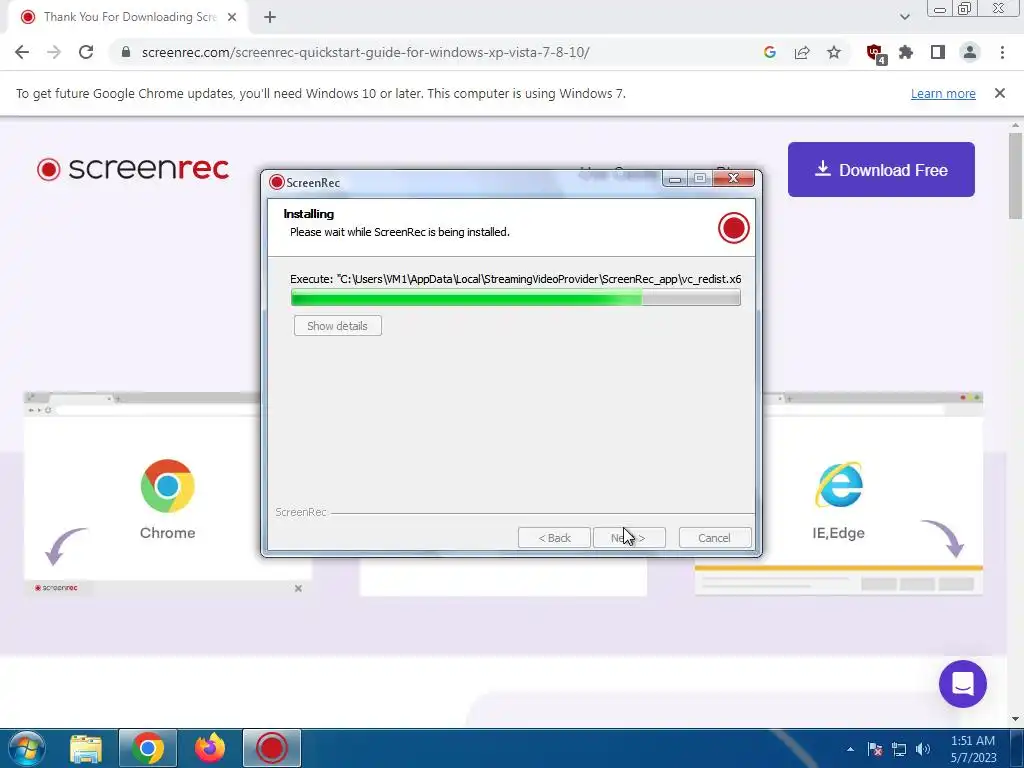Click the address bar URL field
This screenshot has width=1024, height=768.
coord(366,52)
